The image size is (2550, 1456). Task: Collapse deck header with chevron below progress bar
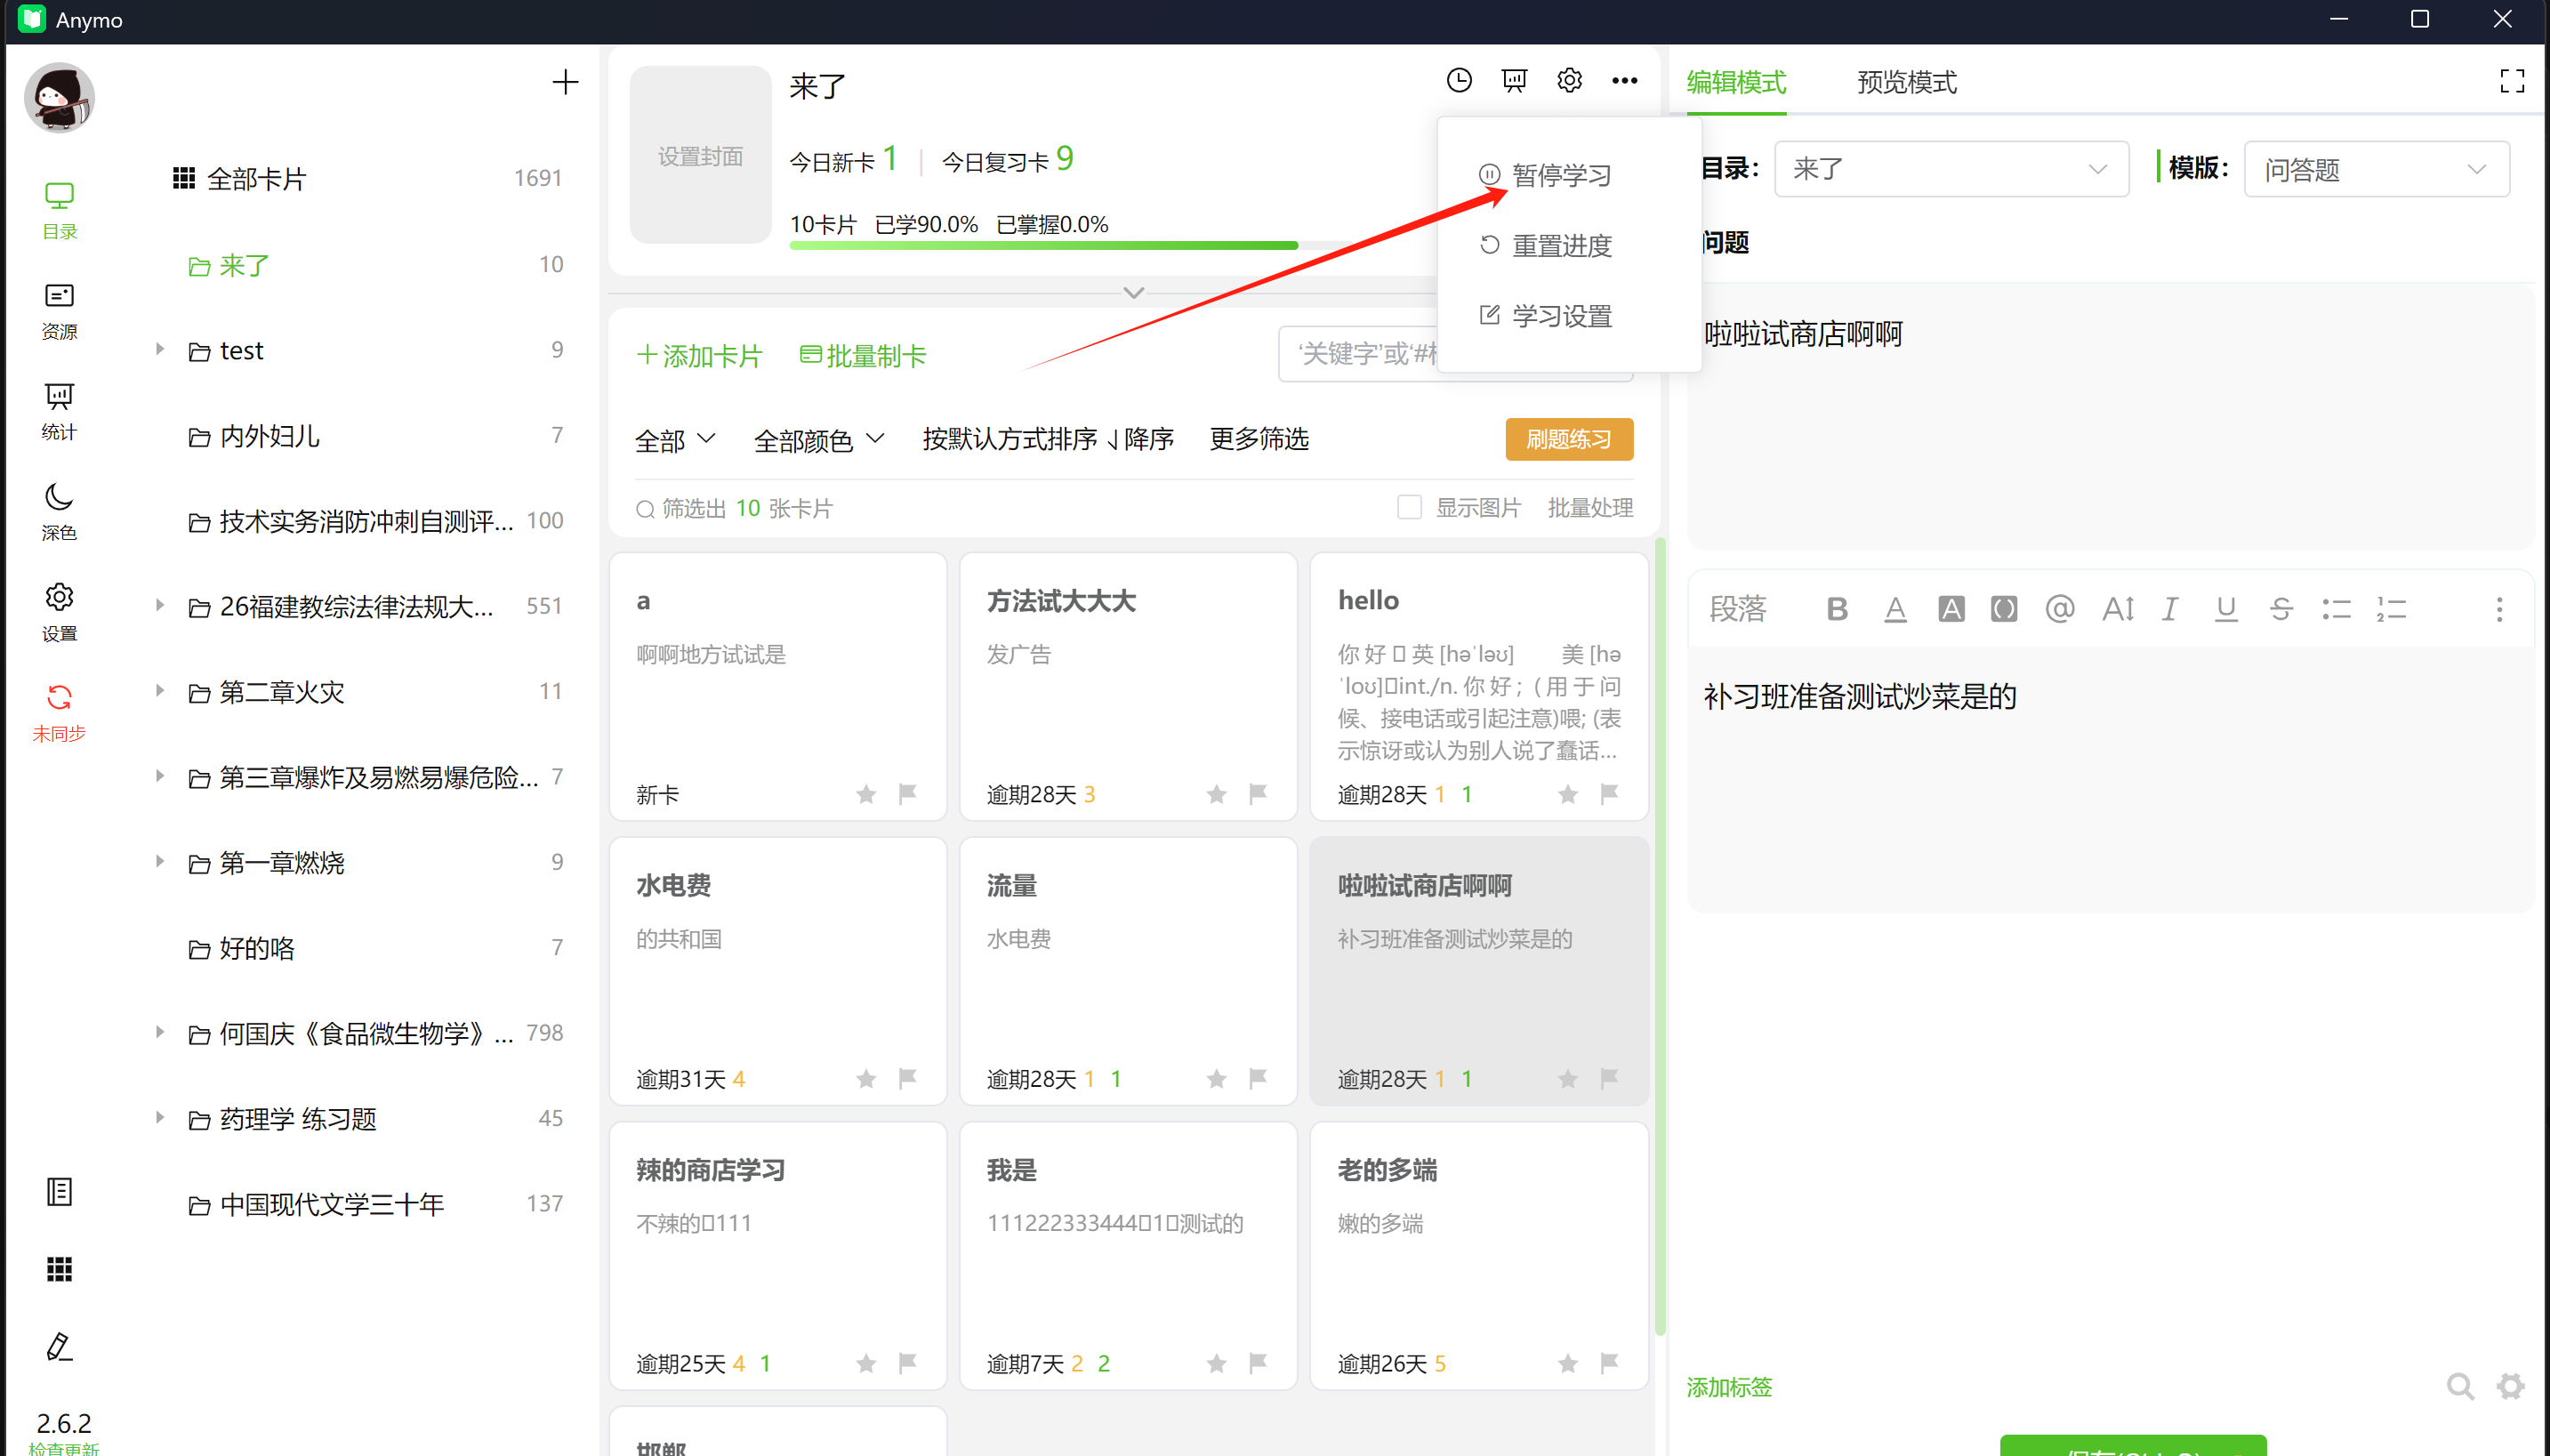click(x=1133, y=293)
